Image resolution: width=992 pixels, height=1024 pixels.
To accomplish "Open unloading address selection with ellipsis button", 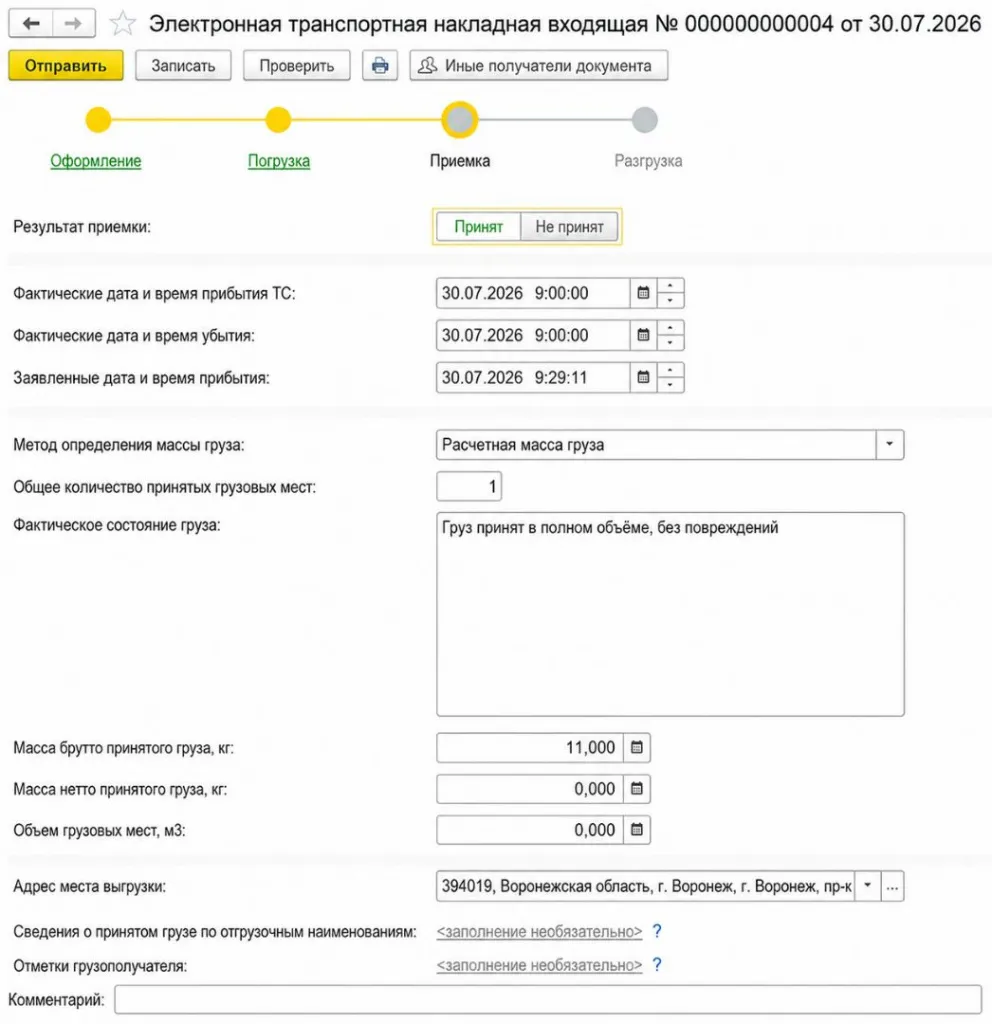I will click(892, 886).
